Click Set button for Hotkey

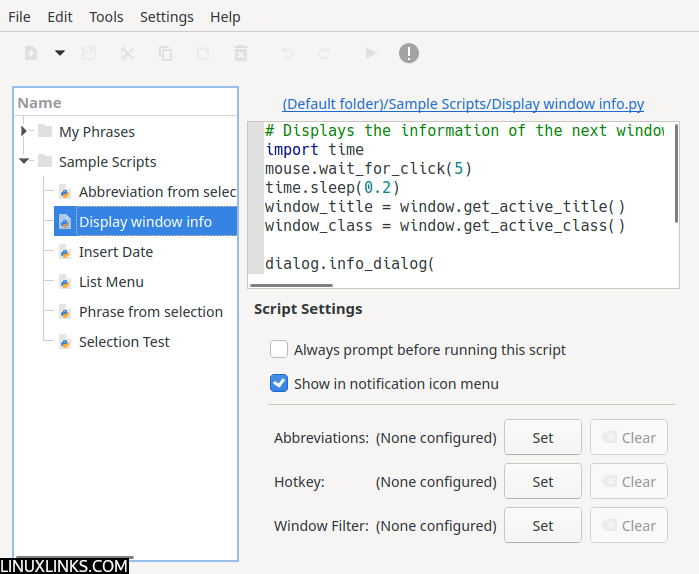[x=543, y=481]
